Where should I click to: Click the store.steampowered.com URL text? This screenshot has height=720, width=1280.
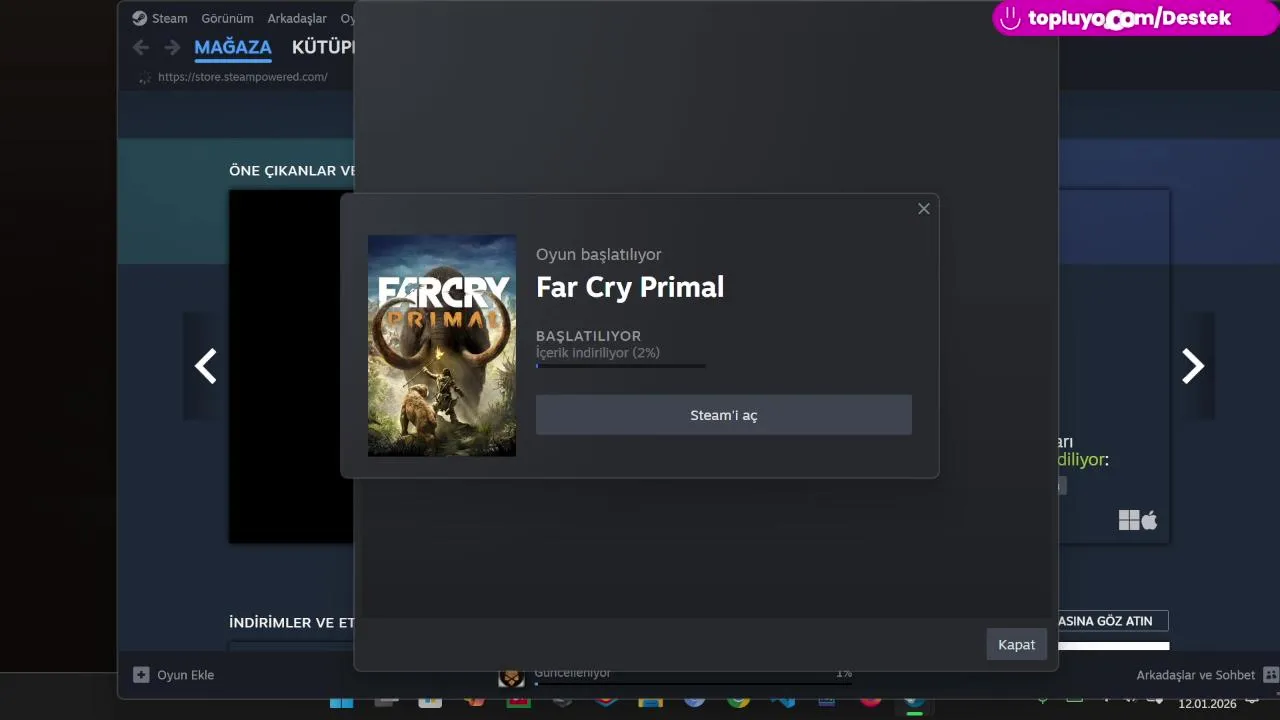243,77
